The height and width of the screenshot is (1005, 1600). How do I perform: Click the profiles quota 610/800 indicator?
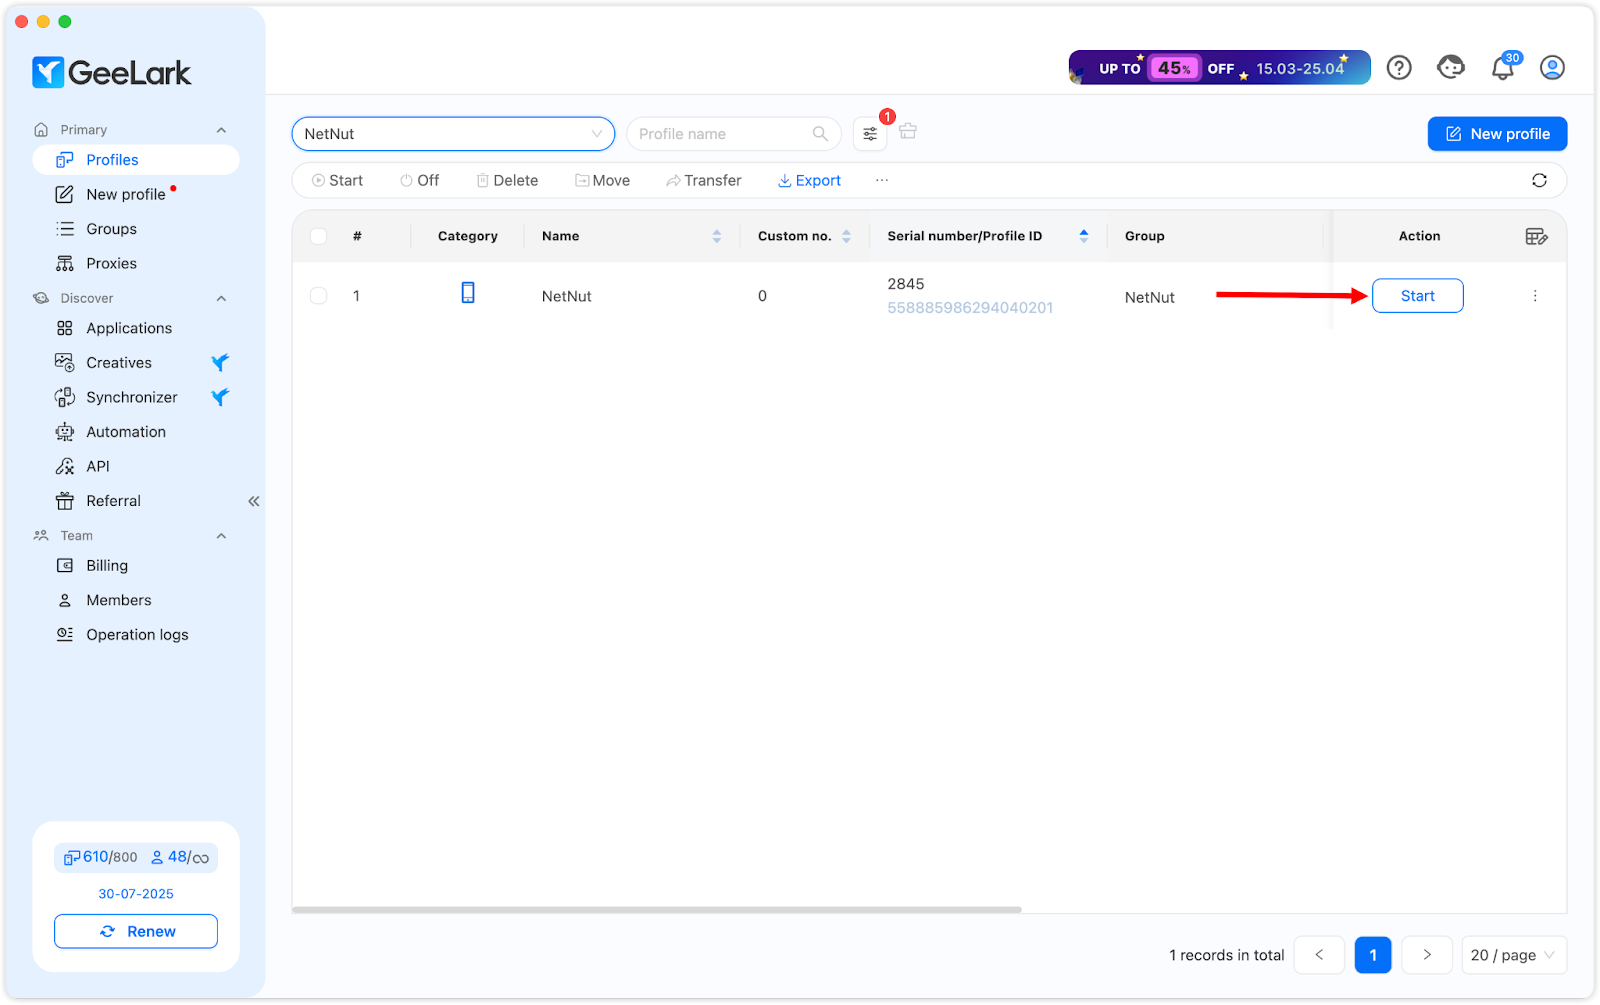pos(100,857)
